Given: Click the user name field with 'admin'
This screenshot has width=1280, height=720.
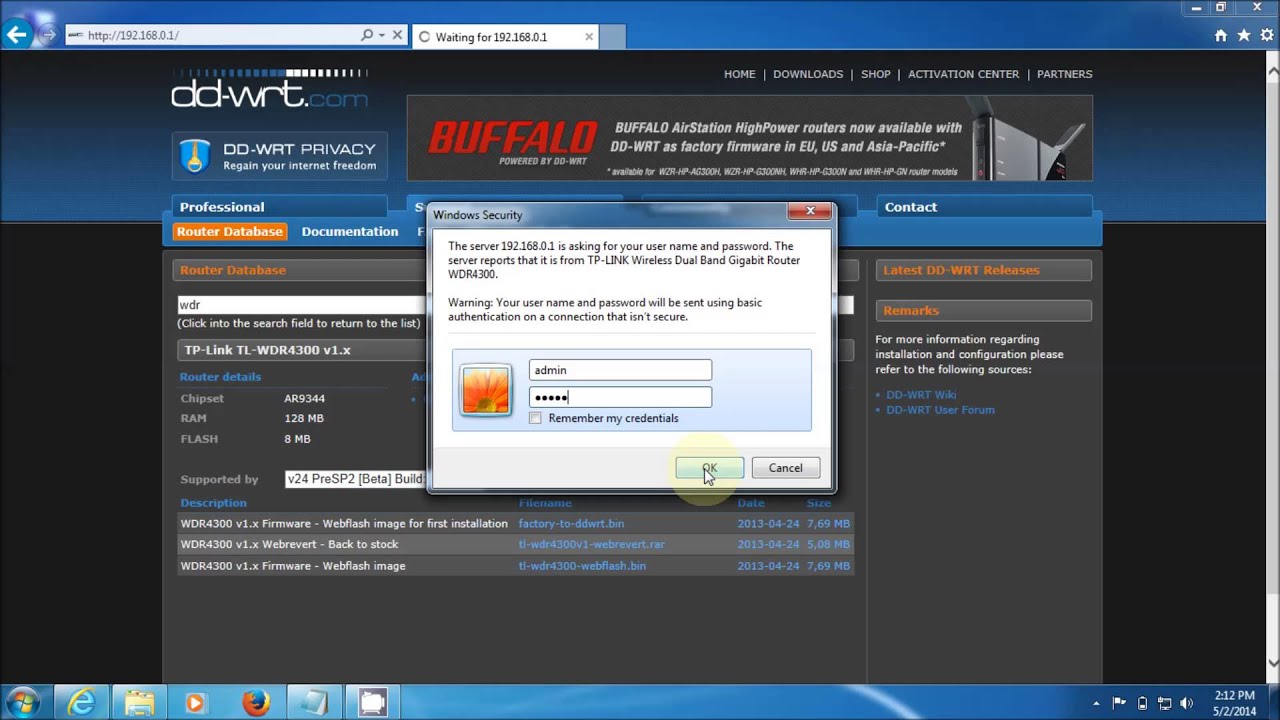Looking at the screenshot, I should pyautogui.click(x=620, y=370).
